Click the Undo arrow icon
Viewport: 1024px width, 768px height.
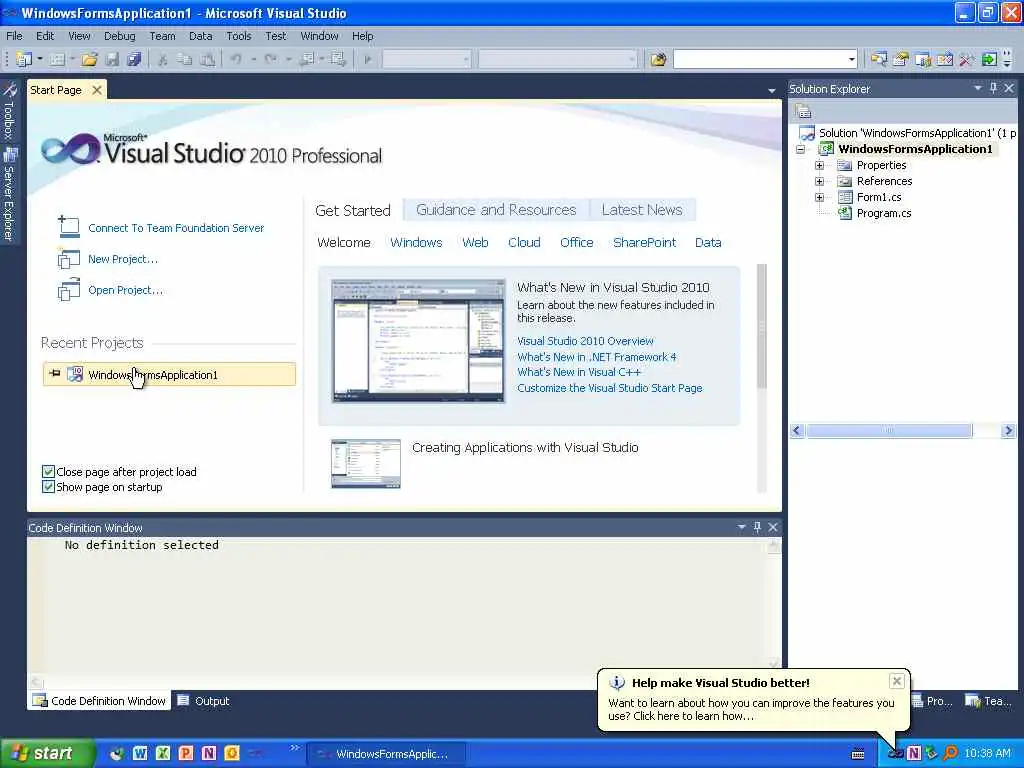(236, 59)
